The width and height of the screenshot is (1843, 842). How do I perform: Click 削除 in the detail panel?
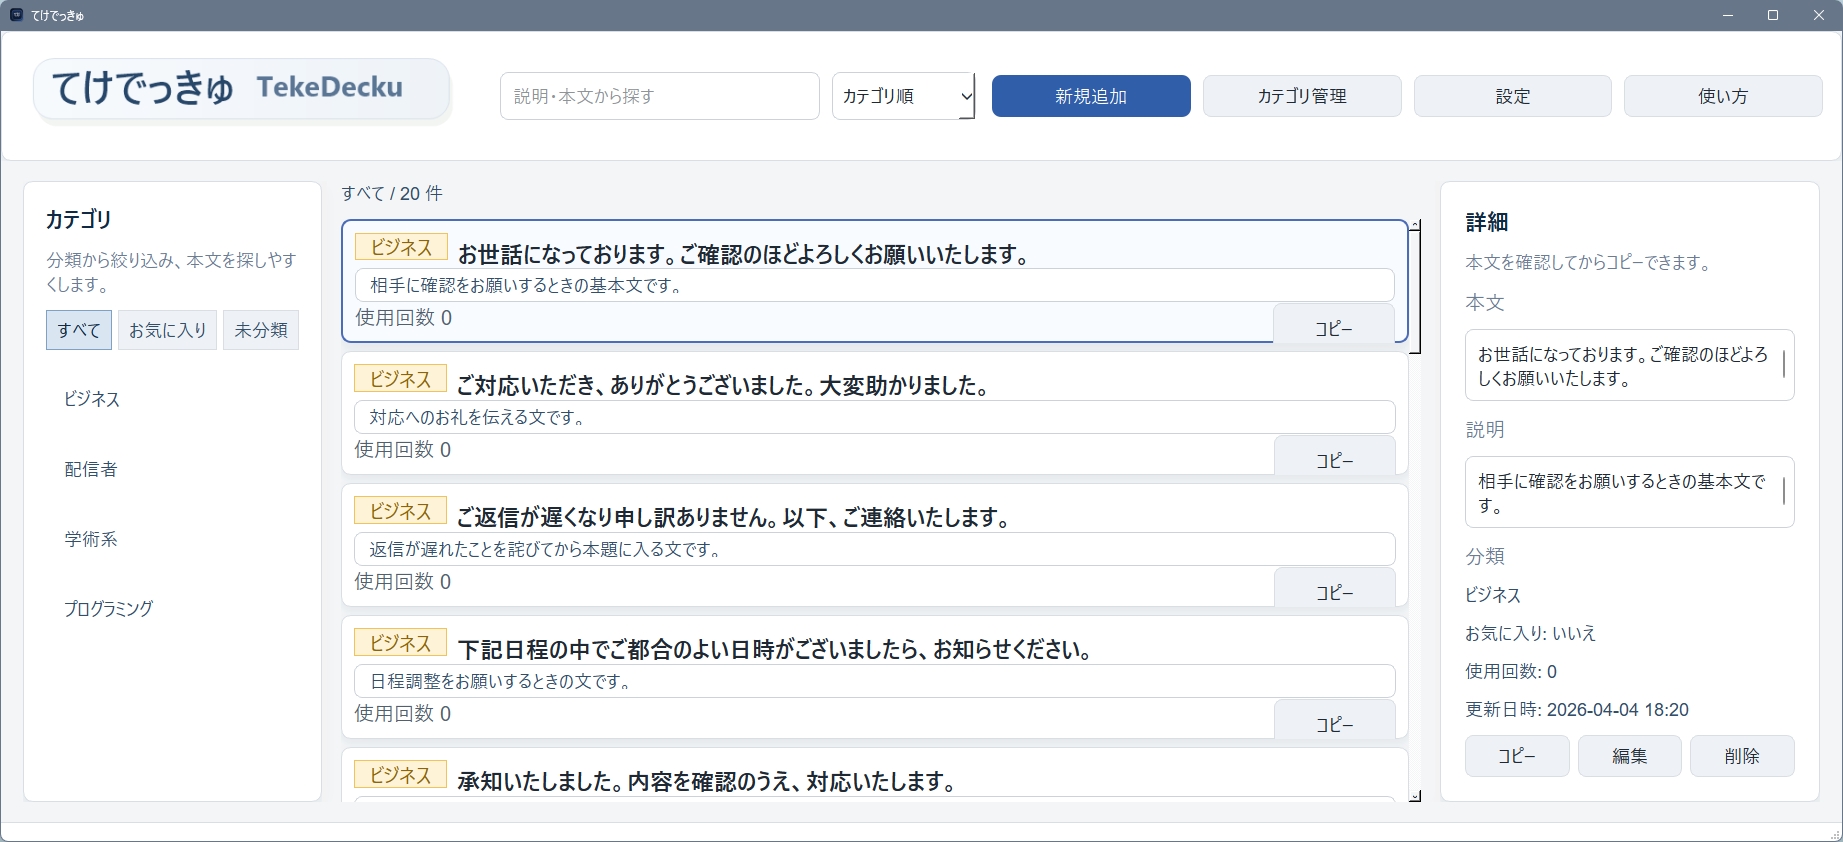pos(1741,756)
